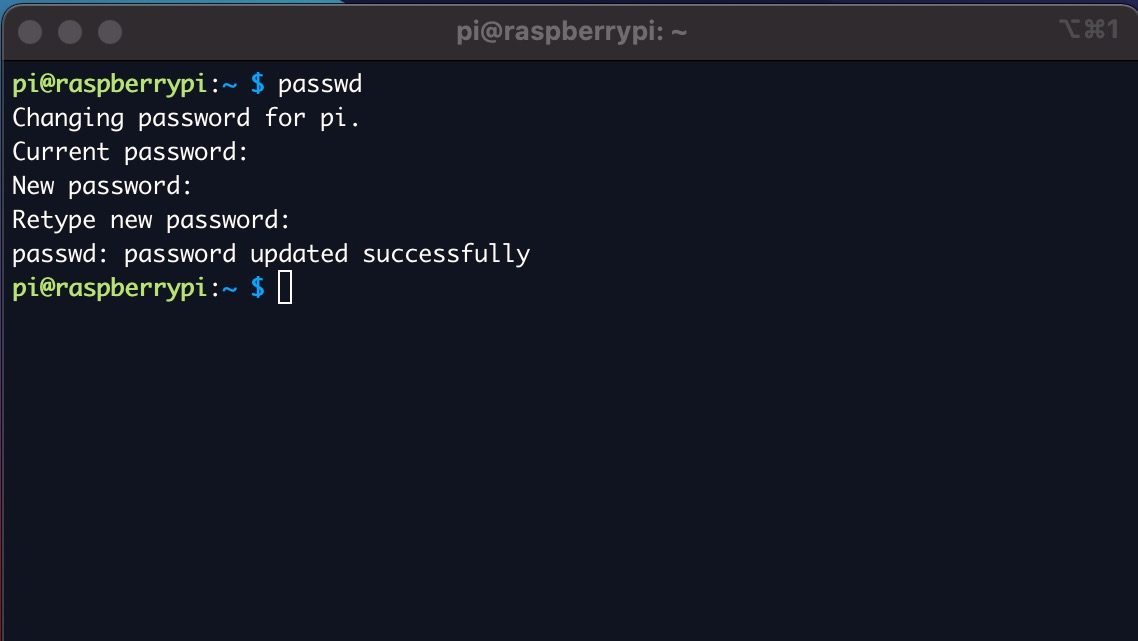Click the word 'successfully' in output

pos(446,254)
